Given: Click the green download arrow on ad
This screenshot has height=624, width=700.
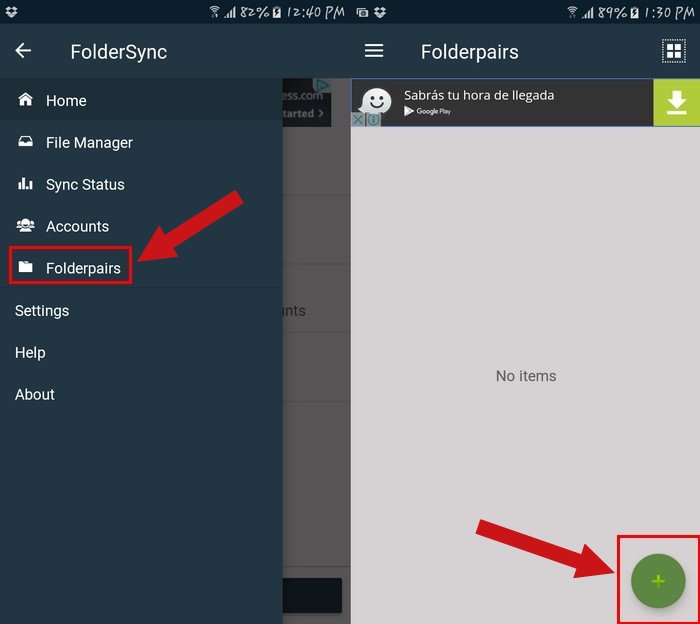Looking at the screenshot, I should click(x=676, y=102).
